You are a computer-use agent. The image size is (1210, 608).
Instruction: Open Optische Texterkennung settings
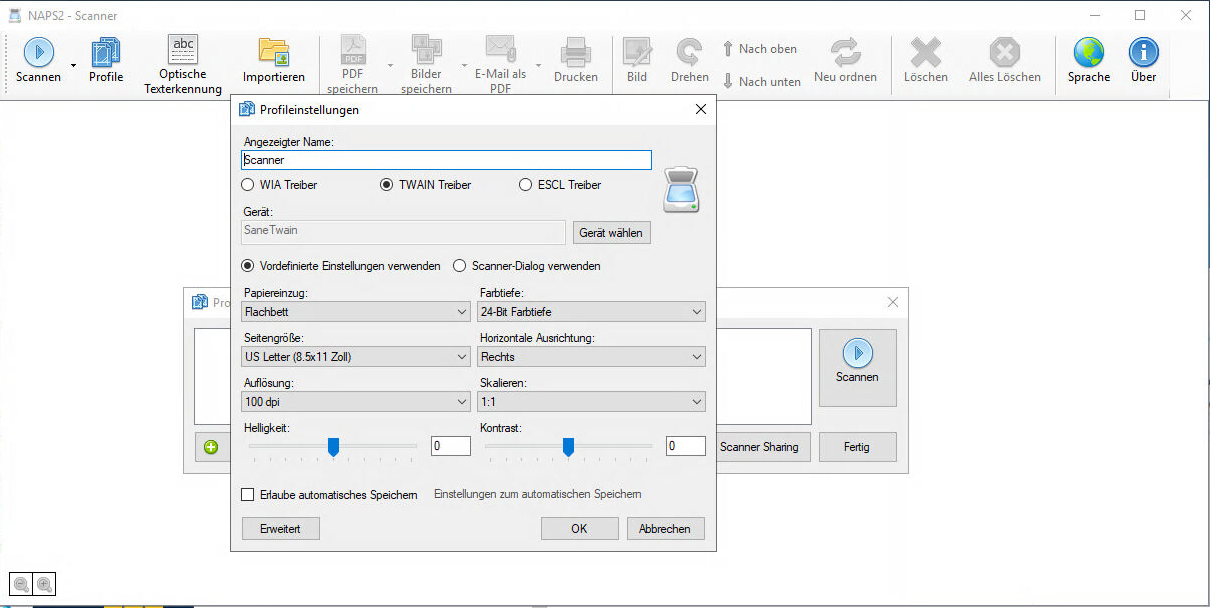coord(183,50)
